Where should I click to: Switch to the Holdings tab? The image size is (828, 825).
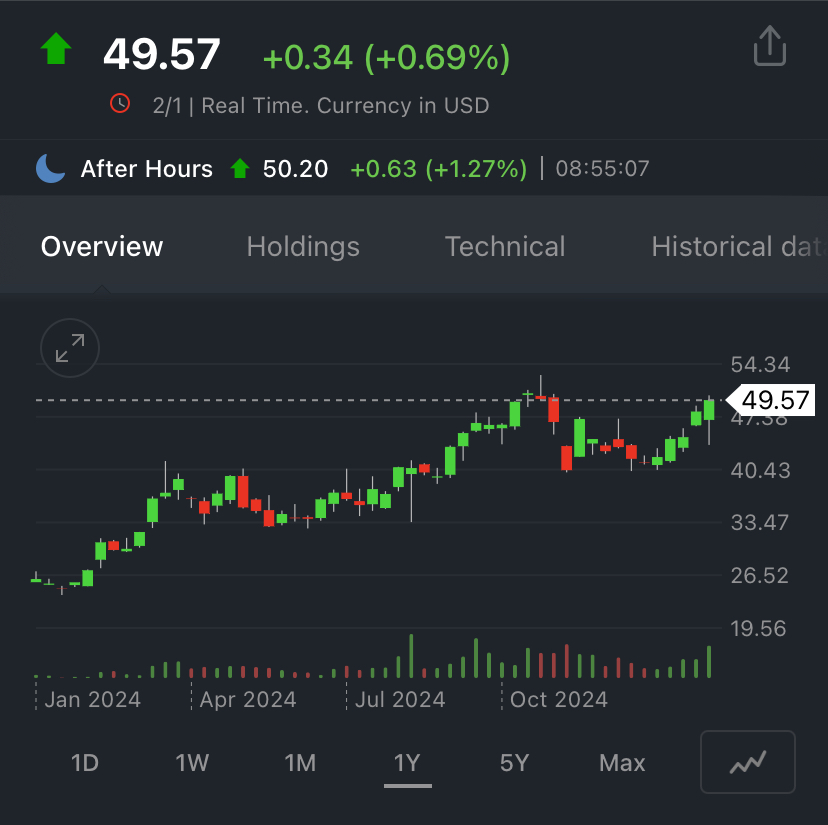[x=303, y=247]
